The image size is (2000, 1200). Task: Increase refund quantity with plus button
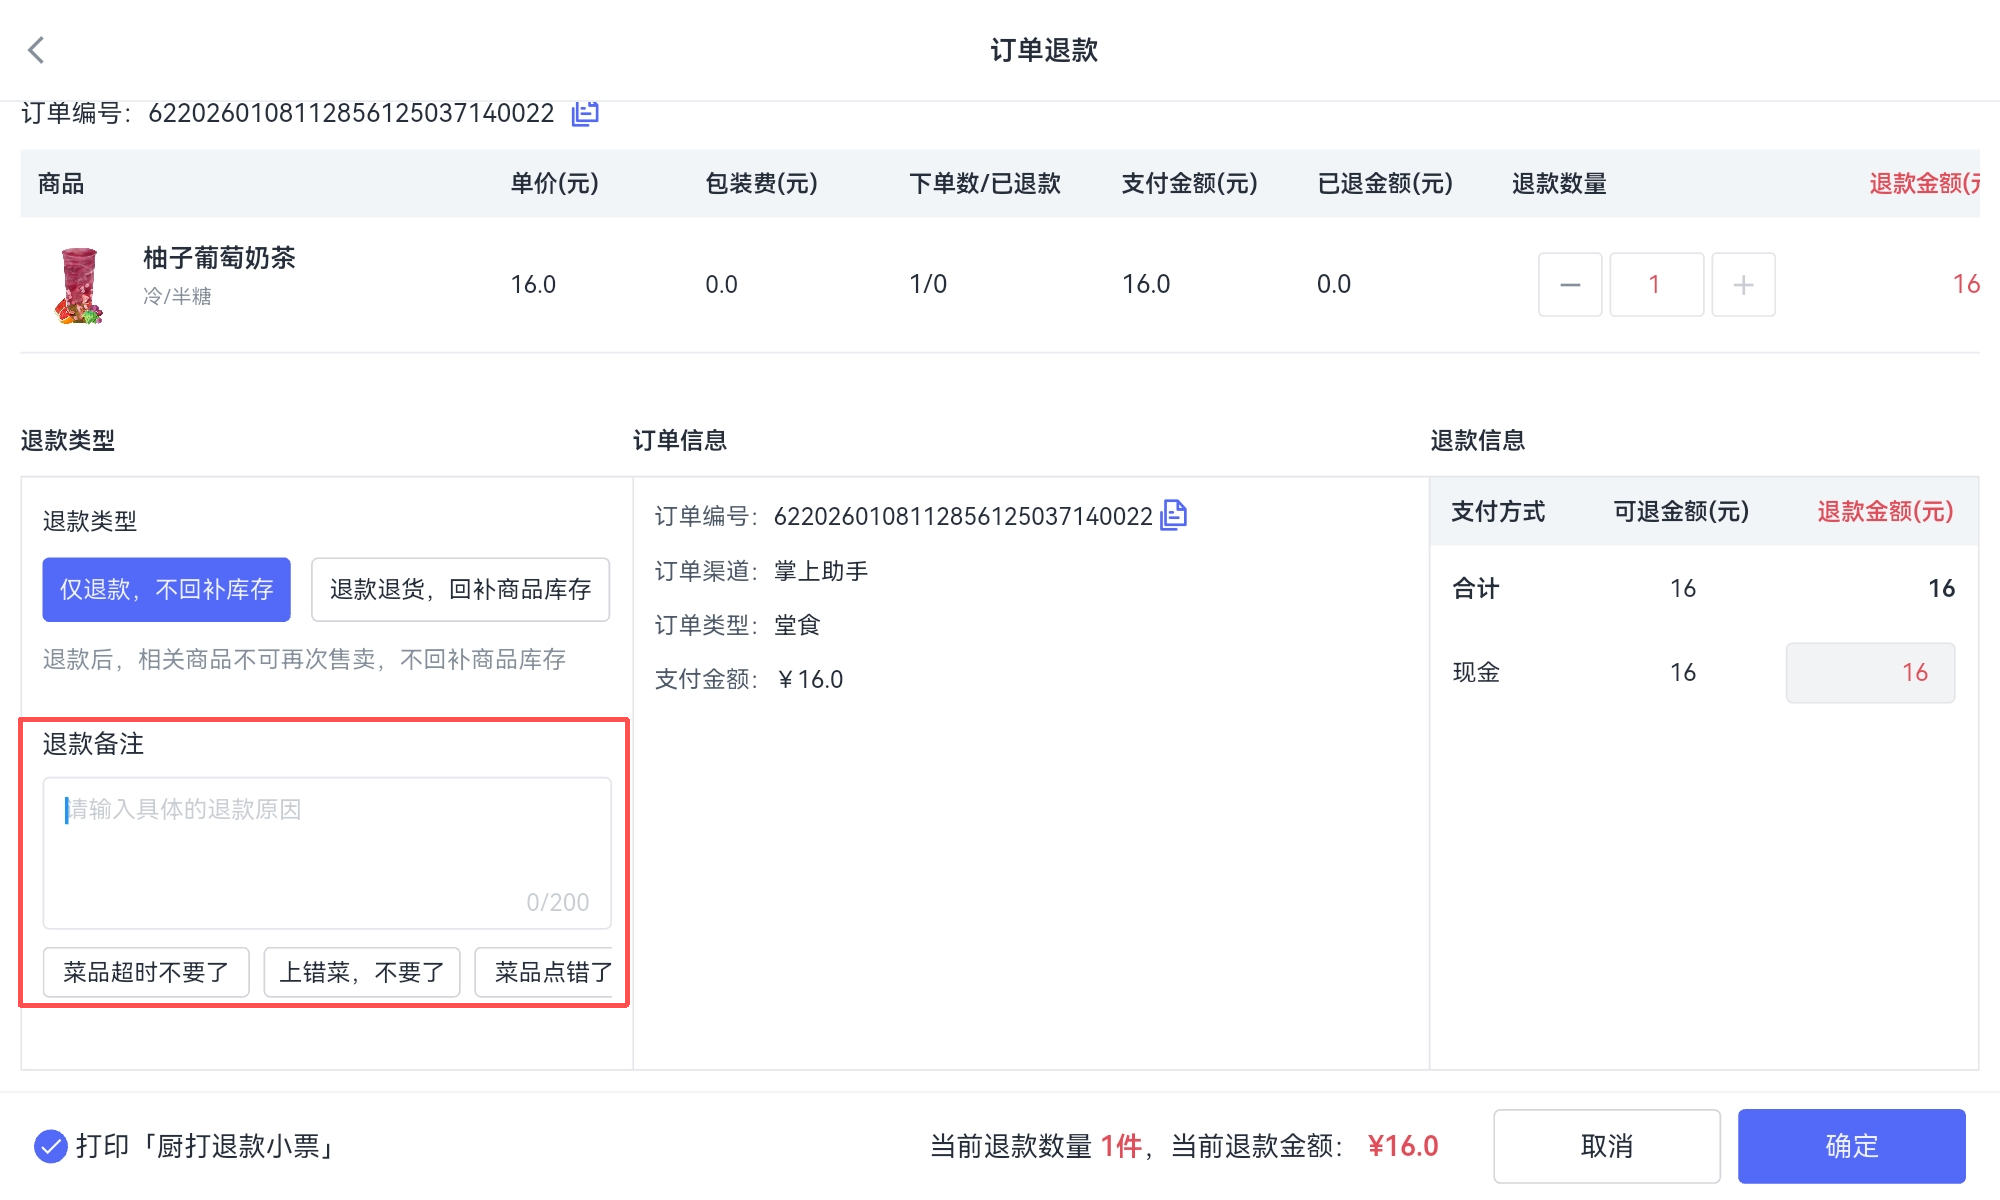coord(1743,285)
